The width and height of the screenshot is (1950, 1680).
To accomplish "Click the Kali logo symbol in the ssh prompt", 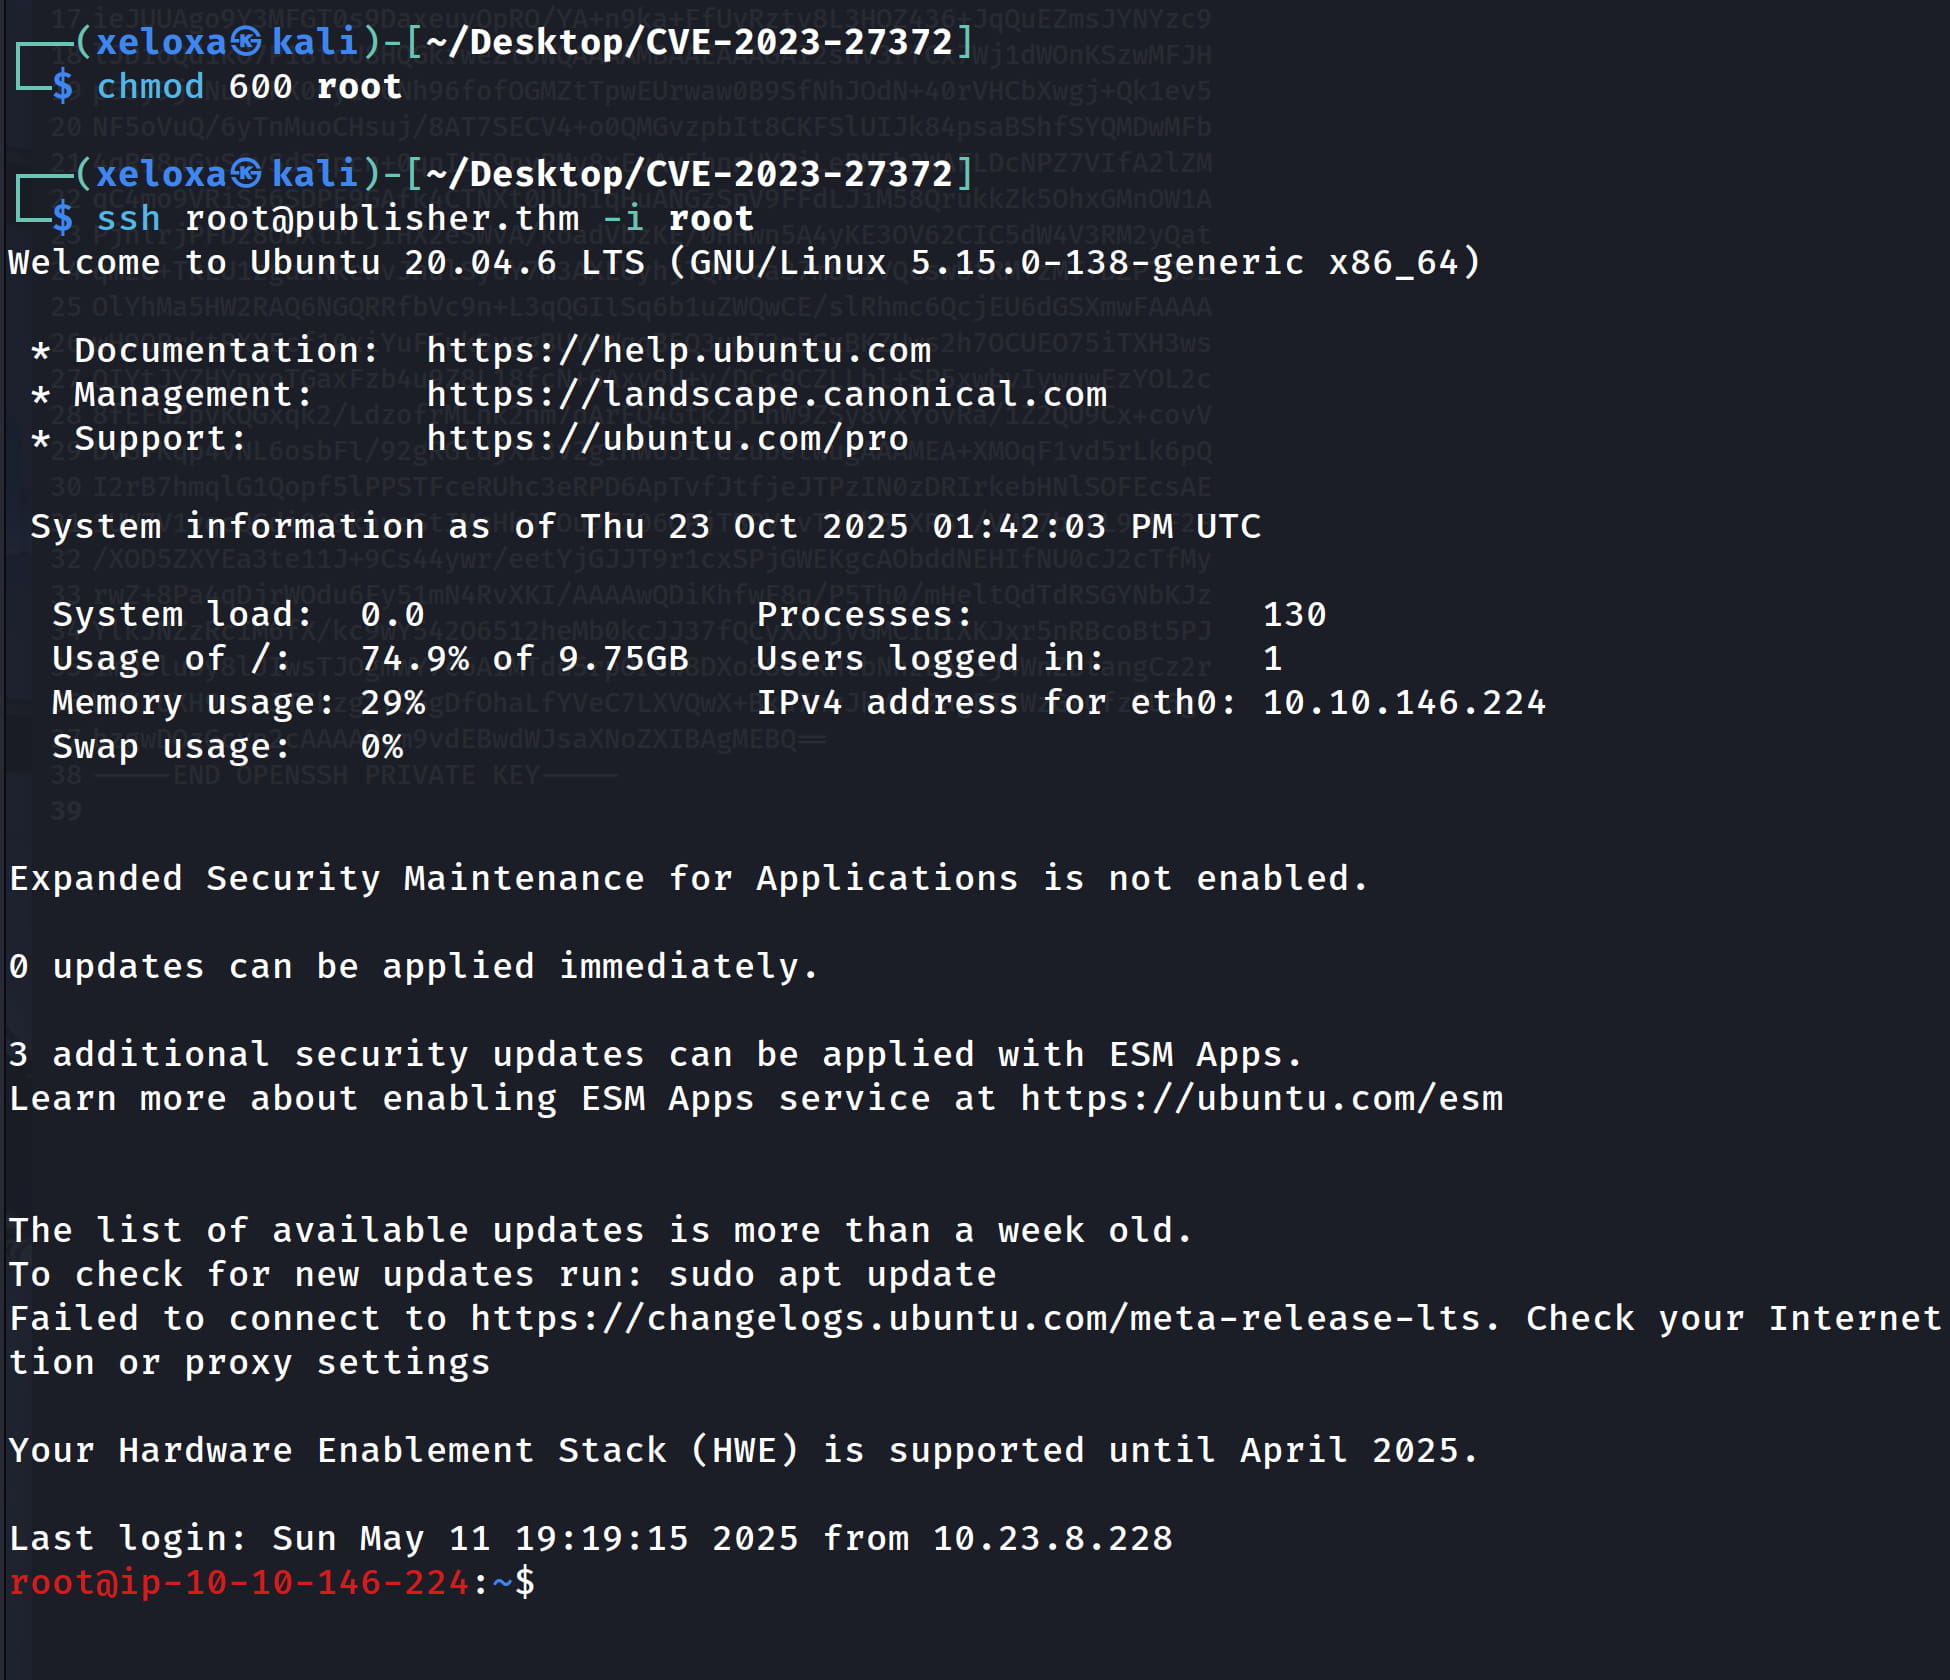I will pos(247,174).
